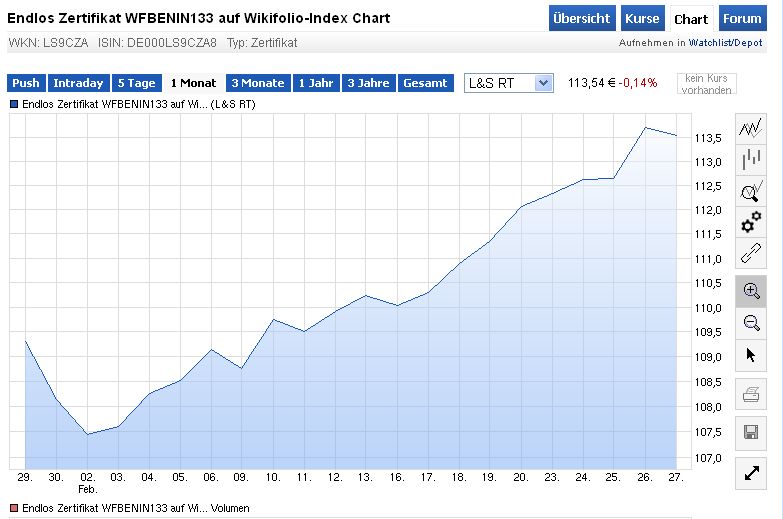Click the WKN LS9CZA text
The width and height of the screenshot is (783, 519).
[x=48, y=43]
